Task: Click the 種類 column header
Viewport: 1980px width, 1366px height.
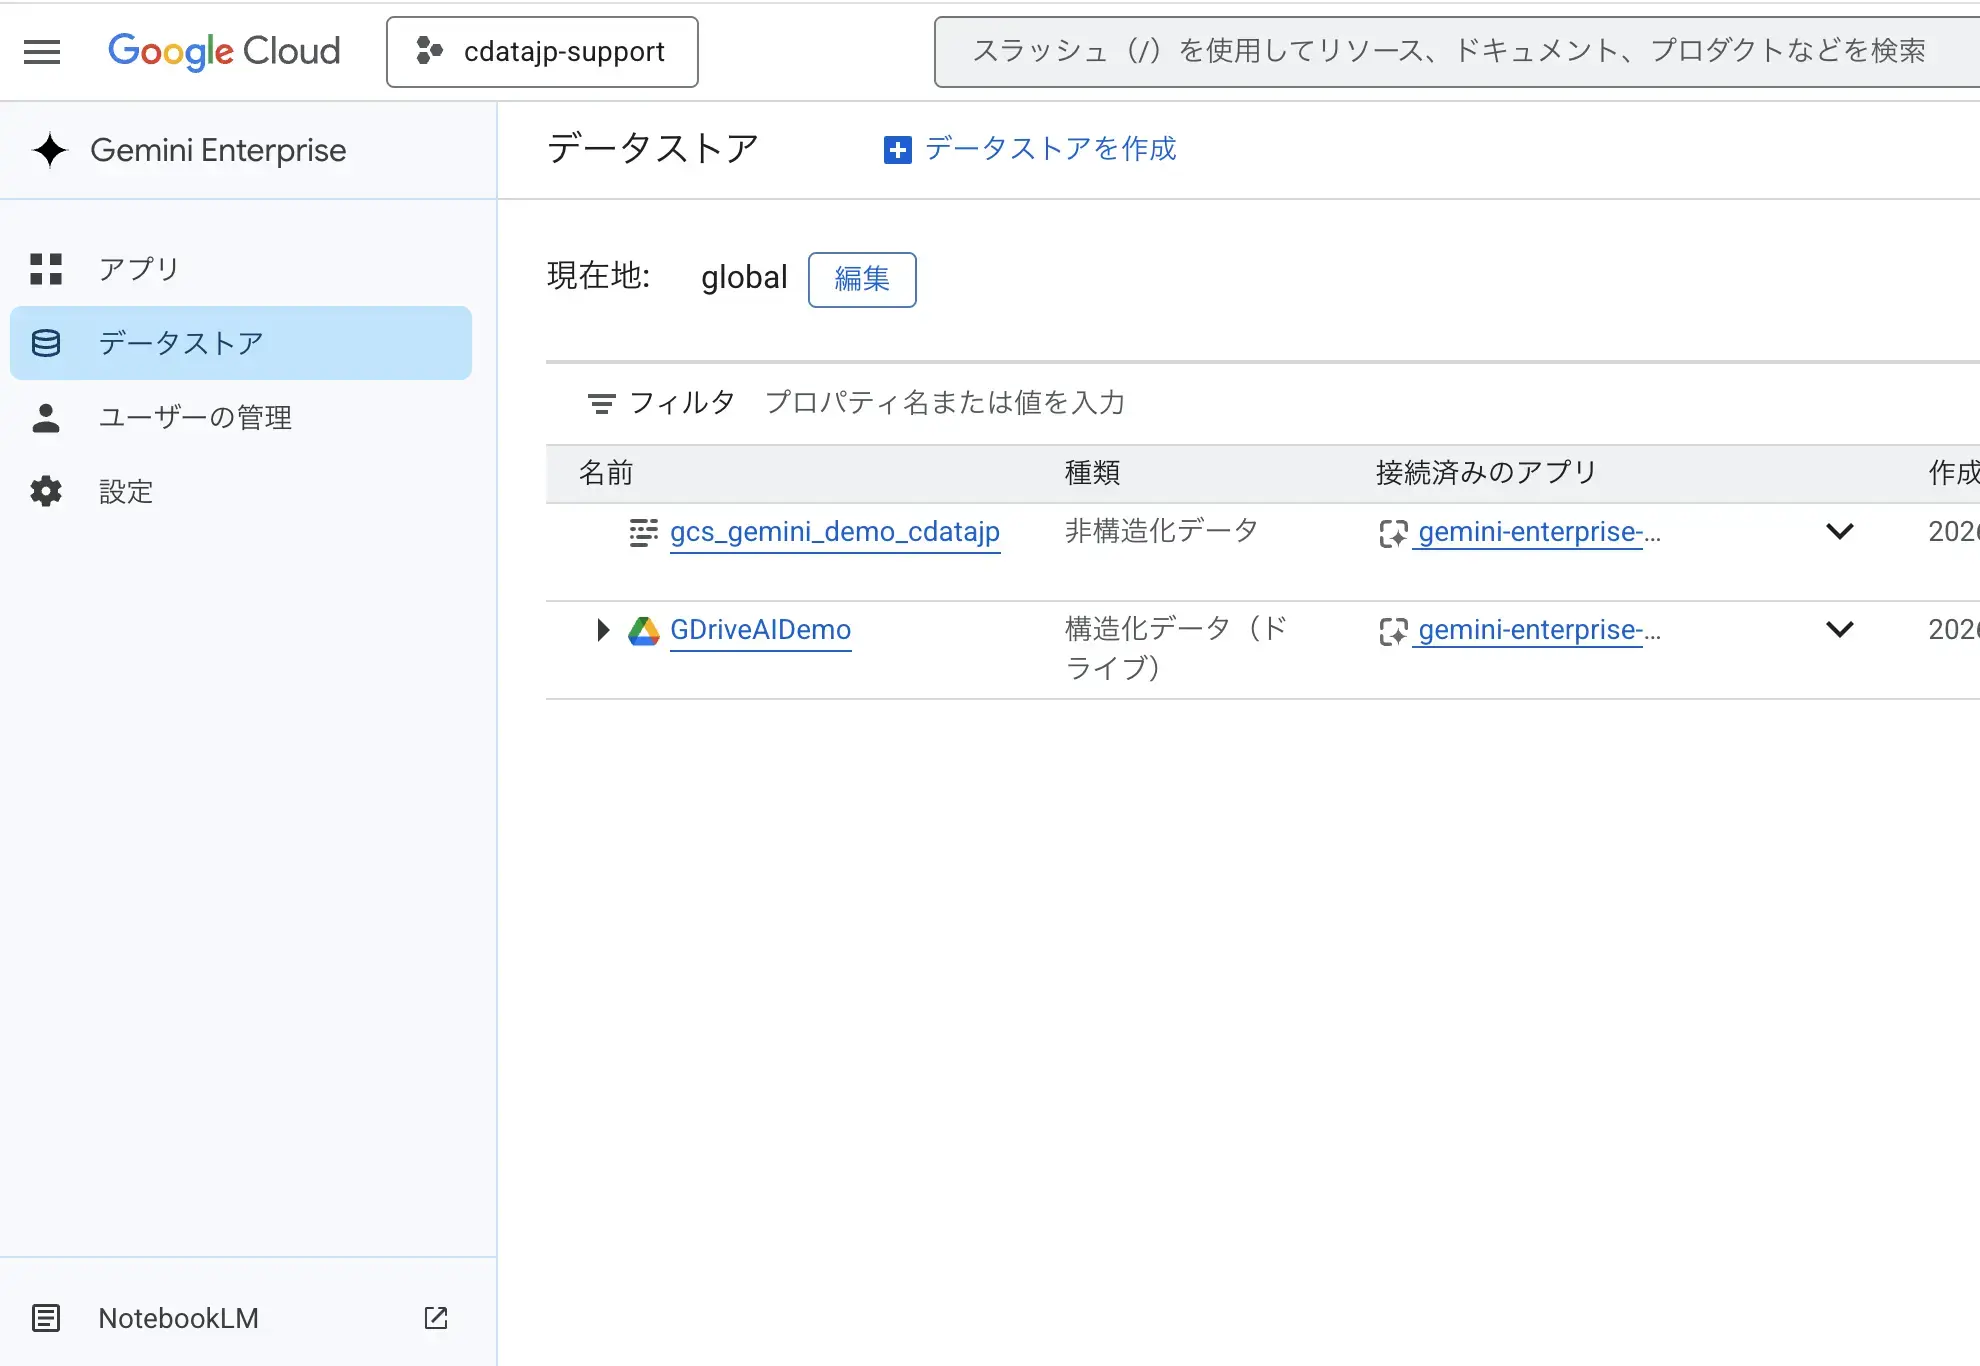Action: pos(1092,473)
